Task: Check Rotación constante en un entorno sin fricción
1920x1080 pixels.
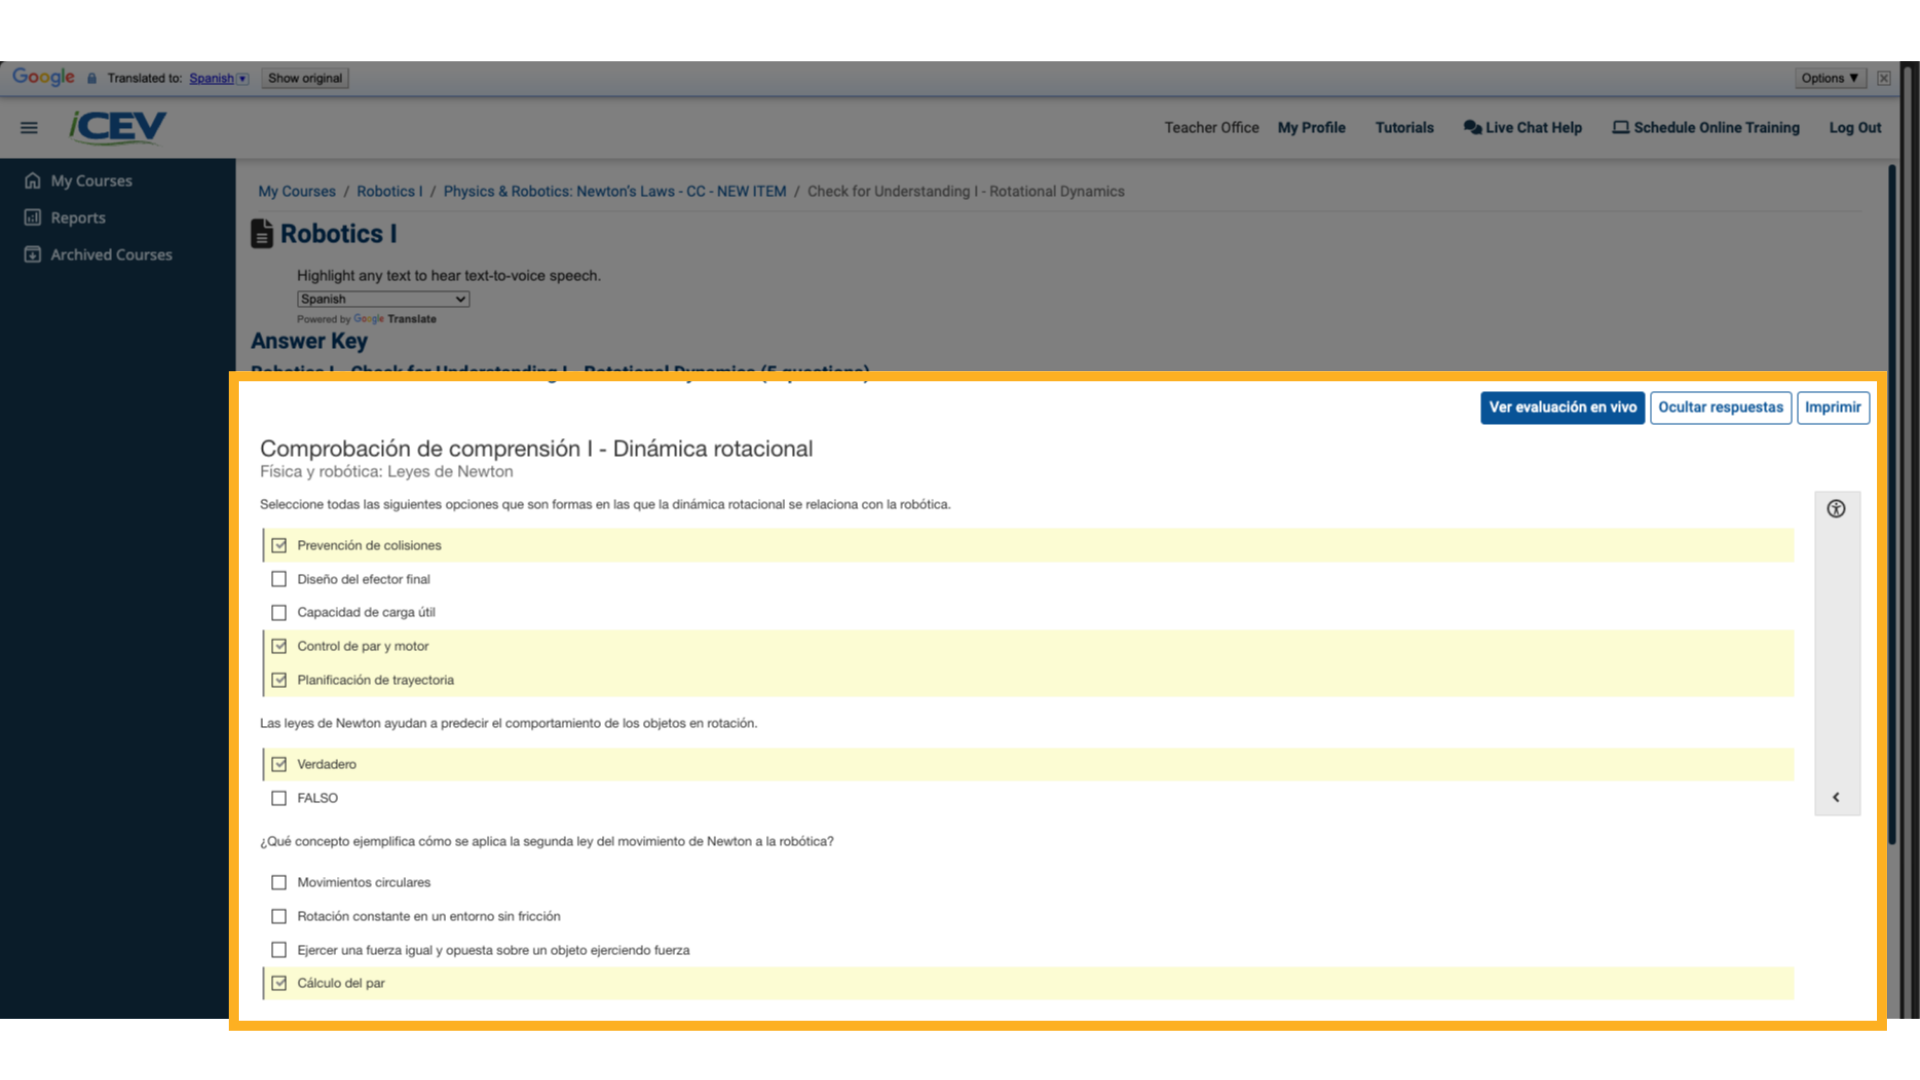Action: [279, 917]
